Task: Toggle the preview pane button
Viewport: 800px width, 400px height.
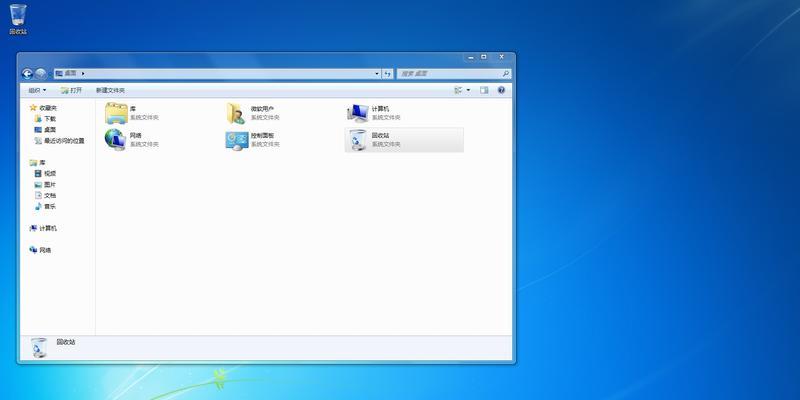Action: 484,90
